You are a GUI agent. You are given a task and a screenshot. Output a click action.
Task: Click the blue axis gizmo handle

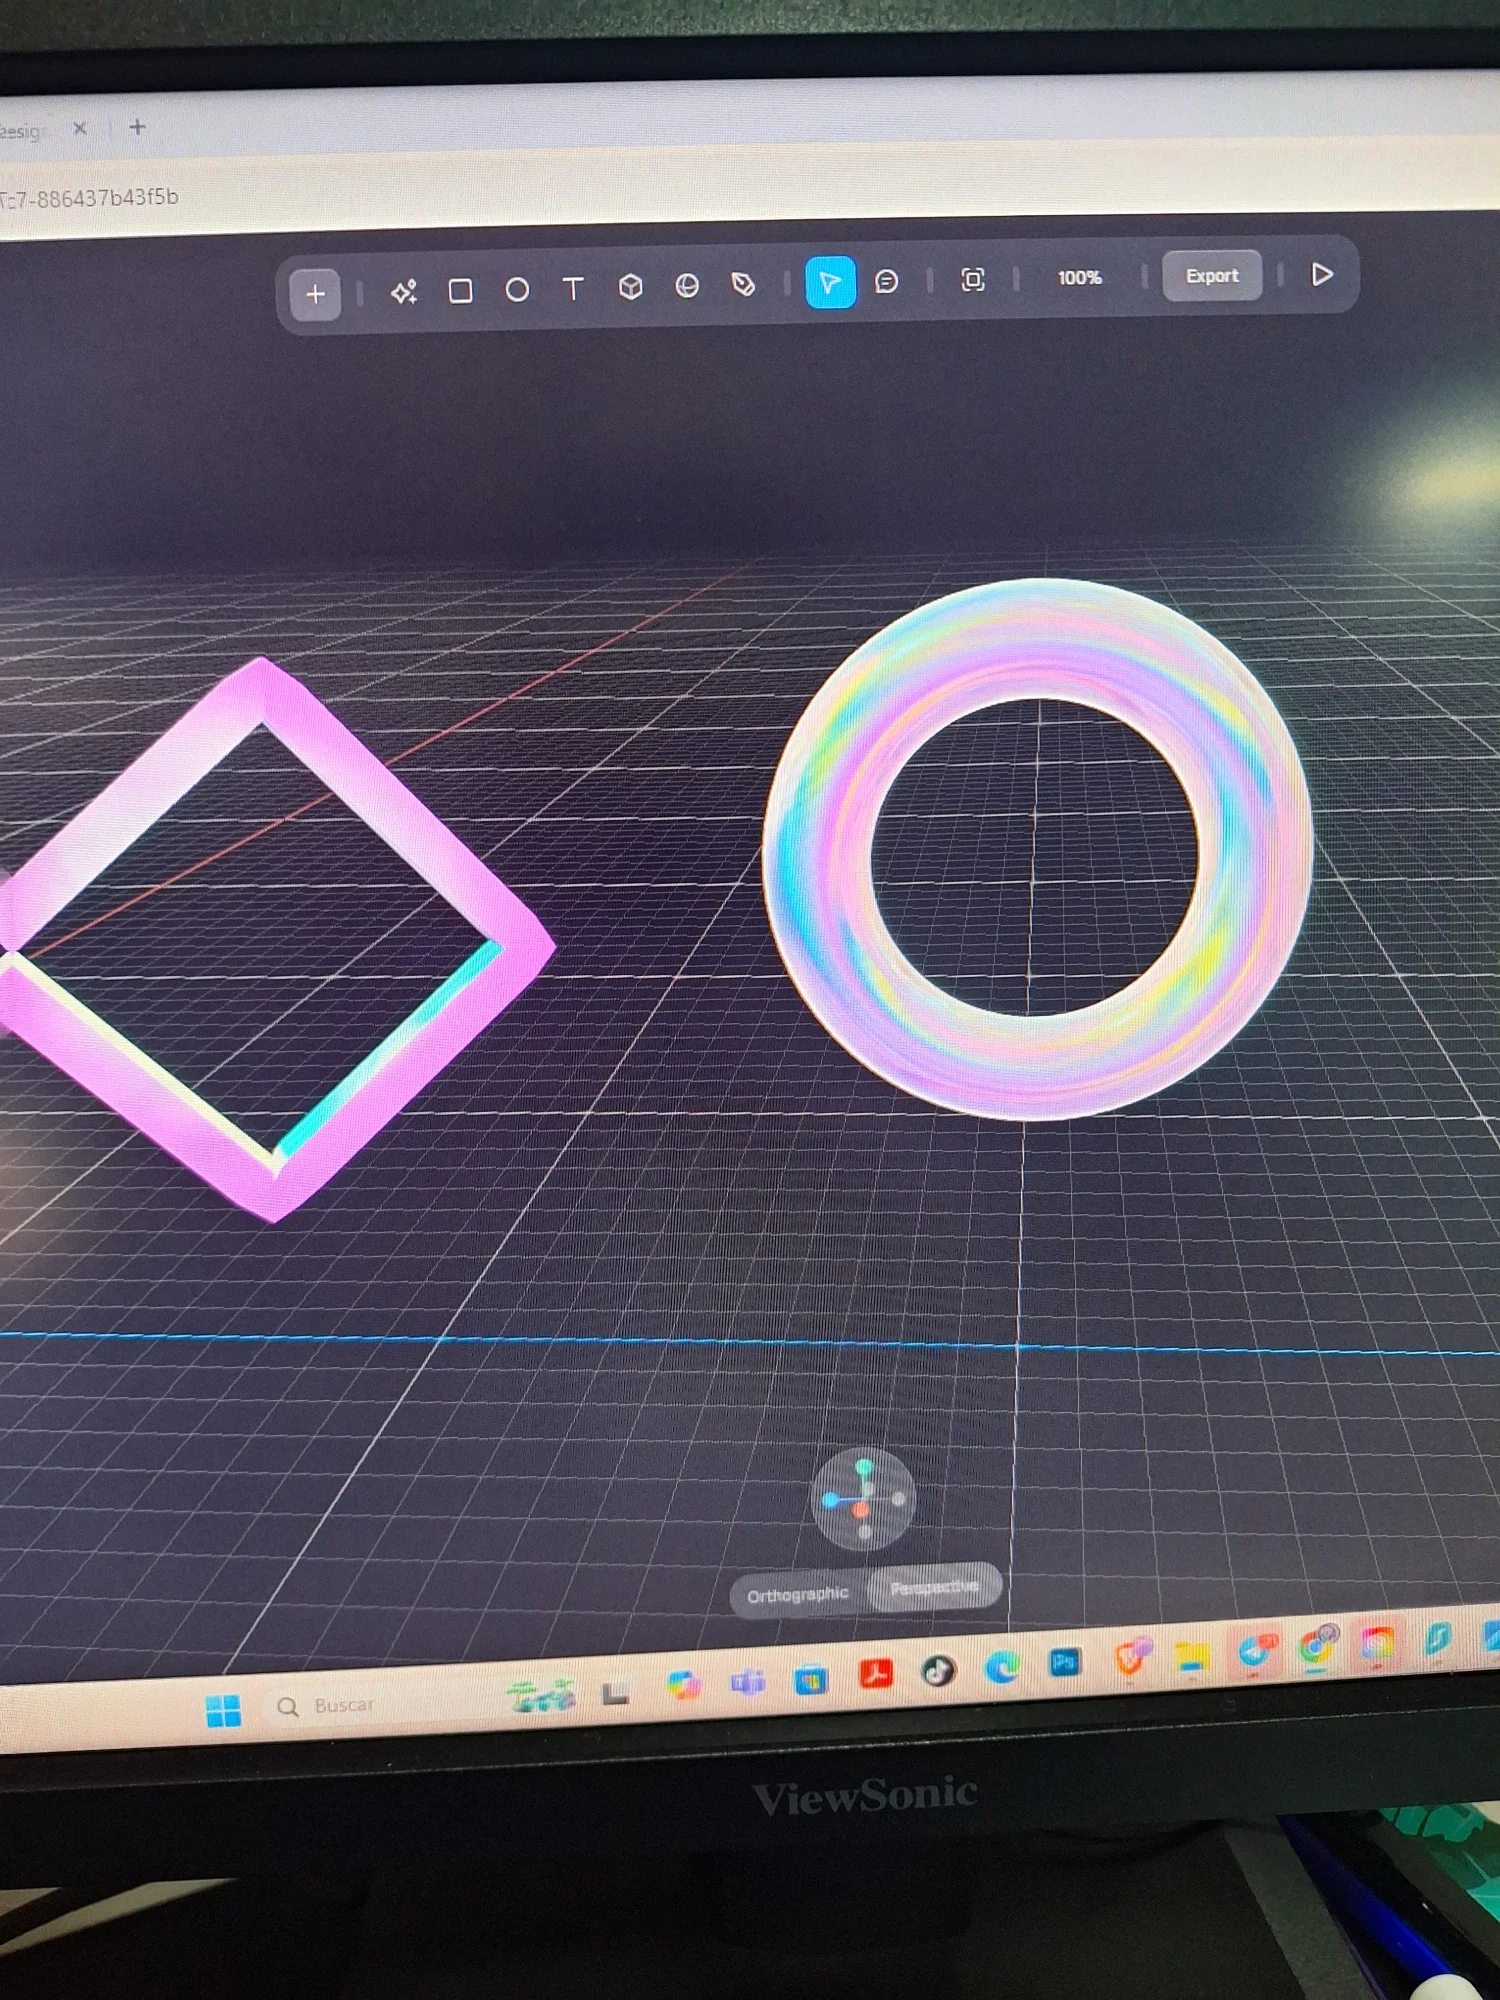click(x=830, y=1500)
